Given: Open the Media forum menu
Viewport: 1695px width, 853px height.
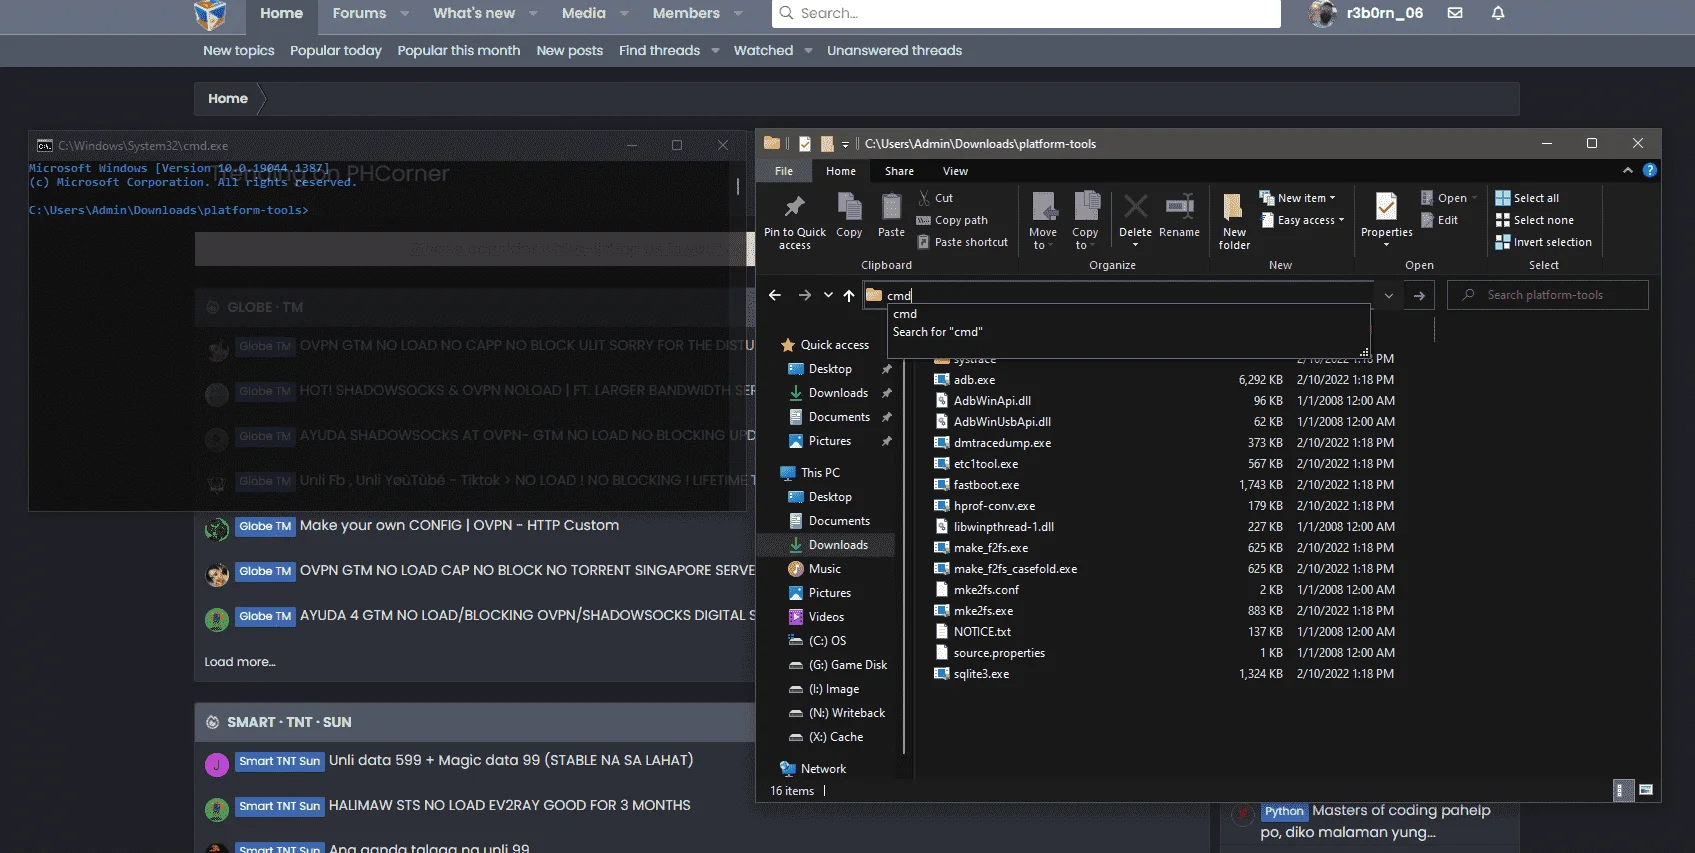Looking at the screenshot, I should [584, 13].
